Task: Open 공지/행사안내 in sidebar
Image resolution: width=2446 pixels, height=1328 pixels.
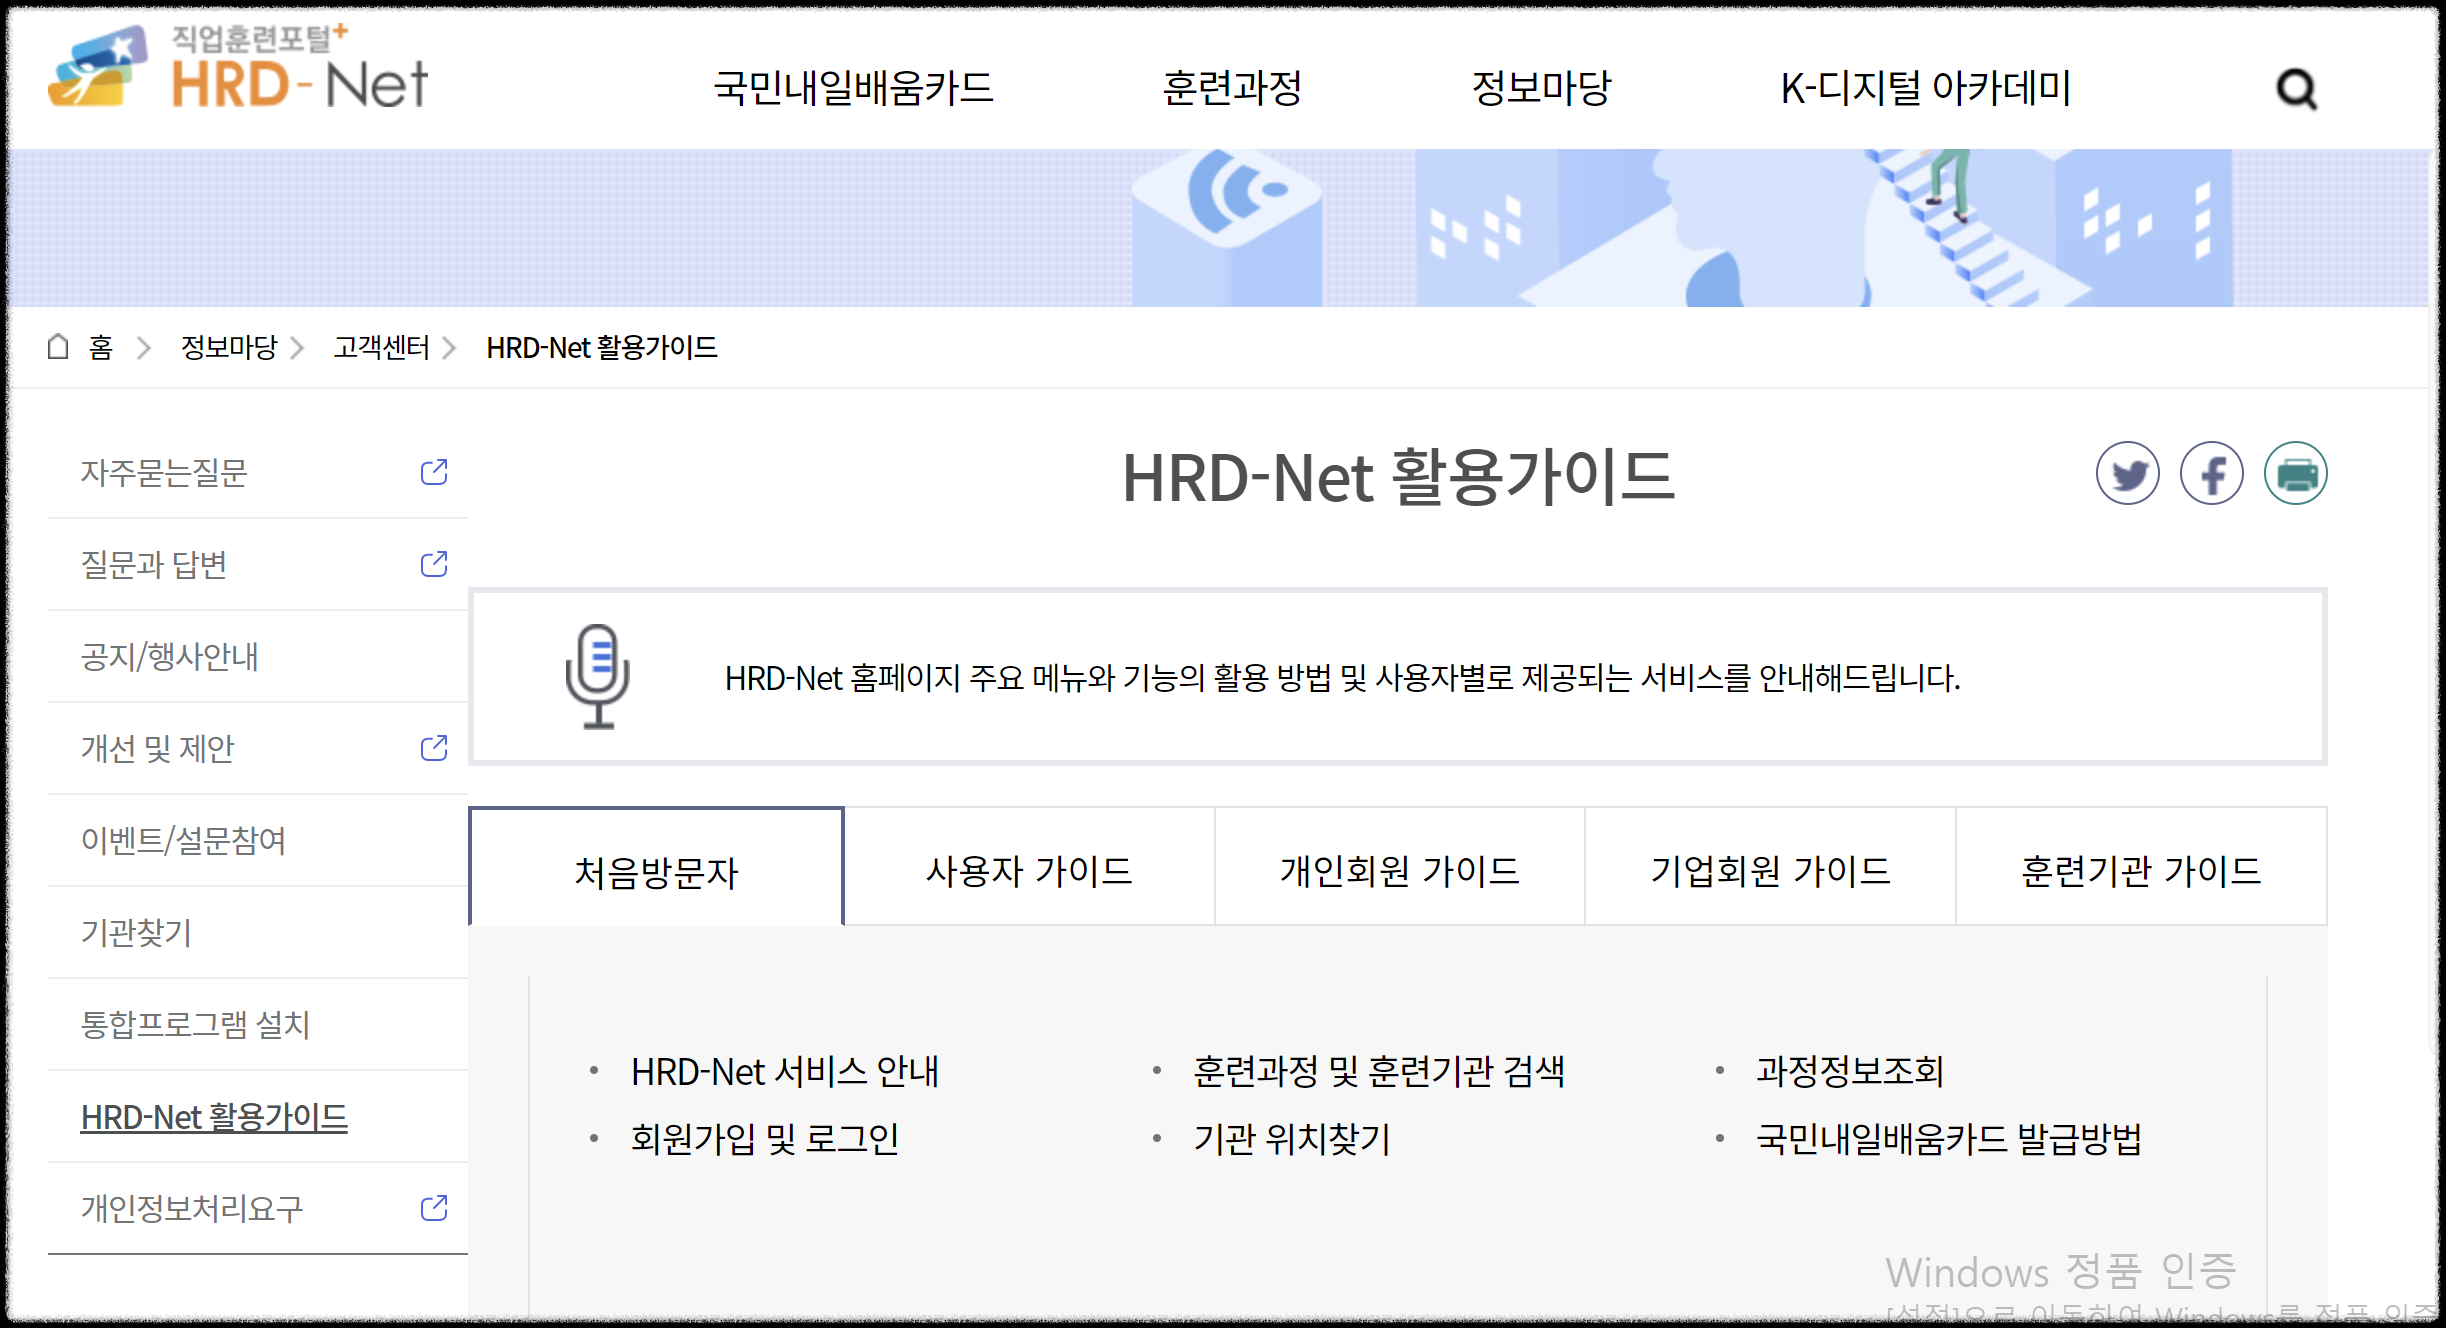Action: pyautogui.click(x=170, y=656)
